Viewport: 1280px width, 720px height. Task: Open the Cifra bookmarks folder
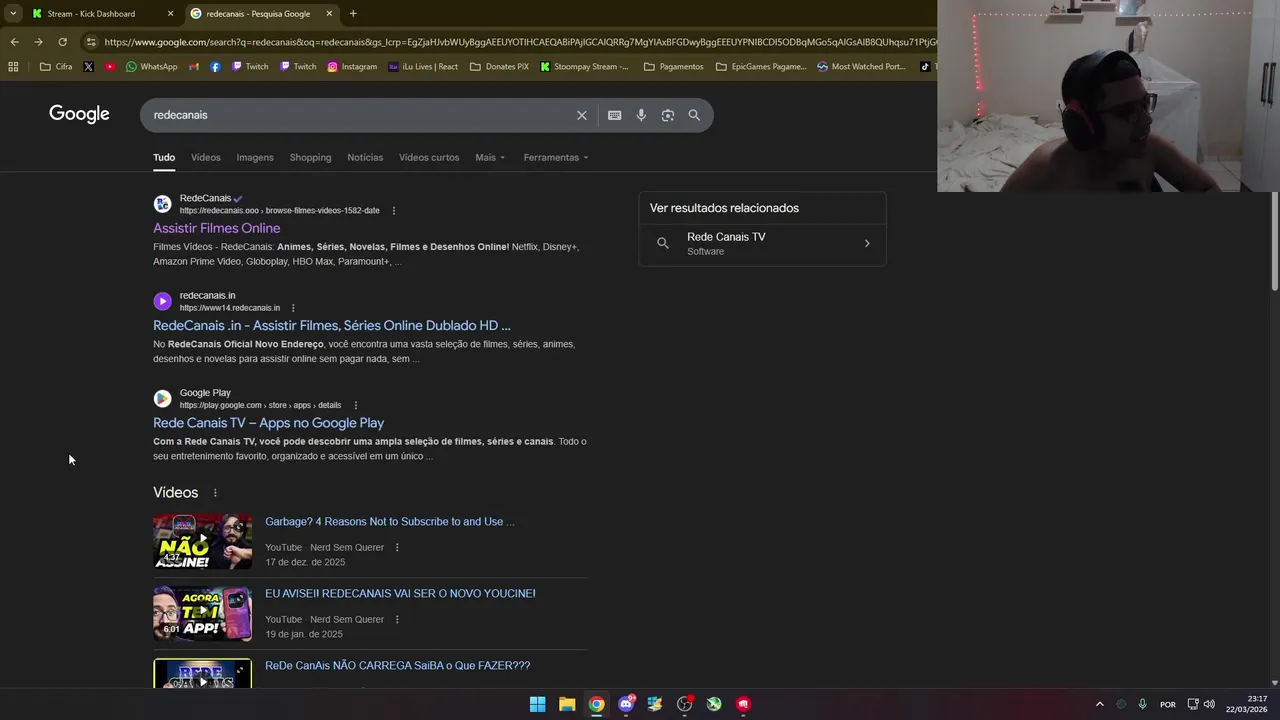pyautogui.click(x=55, y=67)
